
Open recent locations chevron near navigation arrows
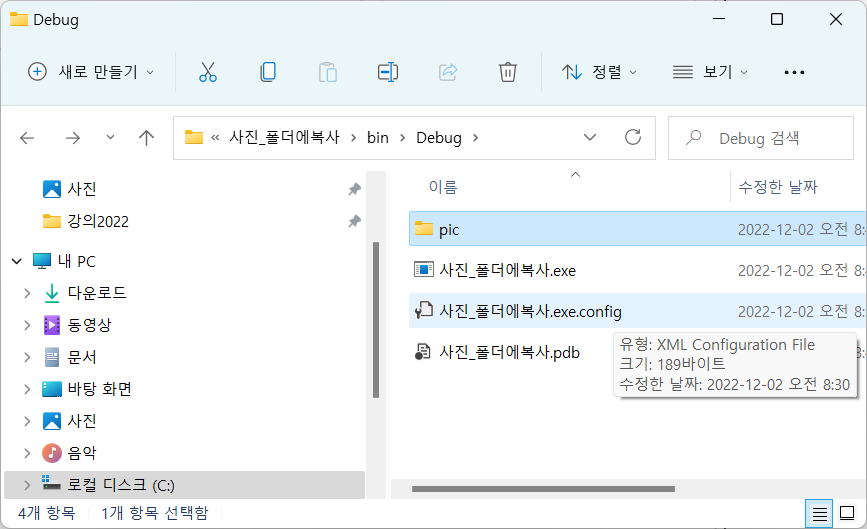pyautogui.click(x=111, y=137)
